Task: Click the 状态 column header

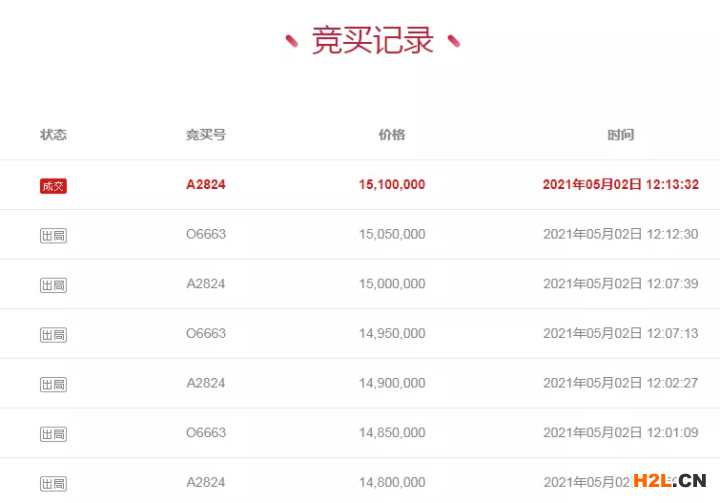Action: pyautogui.click(x=53, y=135)
